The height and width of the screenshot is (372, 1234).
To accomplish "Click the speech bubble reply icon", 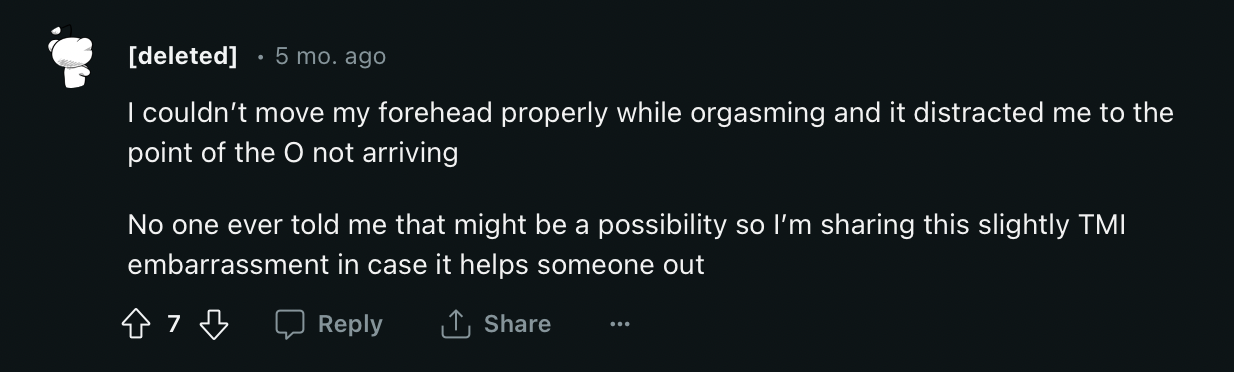I will click(290, 324).
